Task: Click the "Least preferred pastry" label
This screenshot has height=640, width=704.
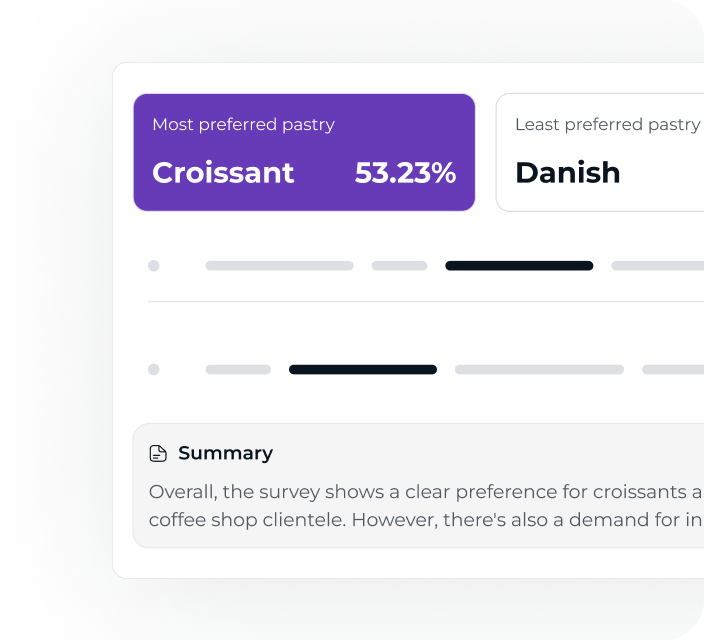Action: pos(607,125)
